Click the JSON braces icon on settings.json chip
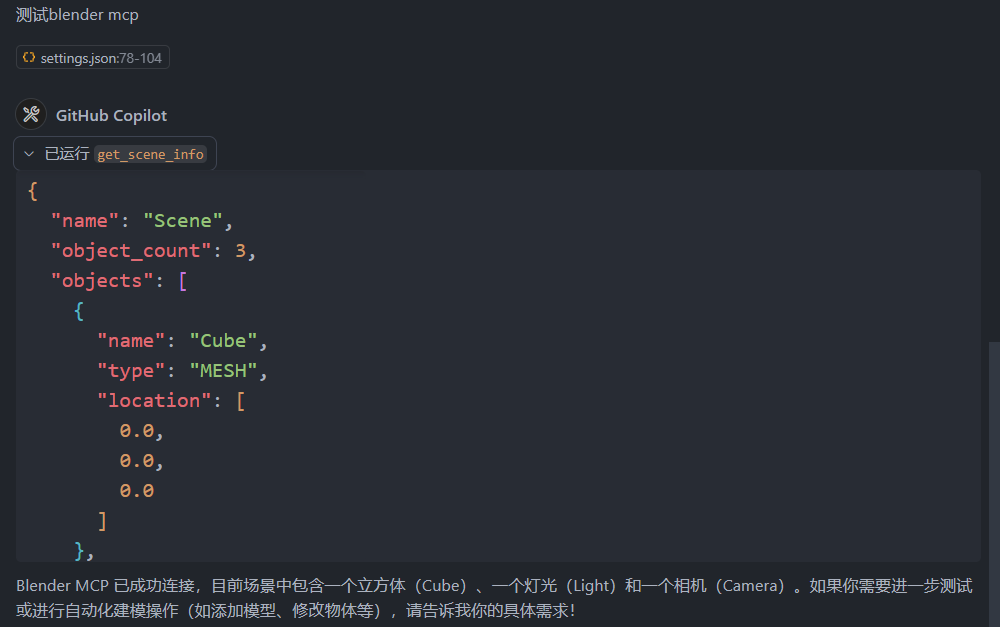Viewport: 1000px width, 627px height. (29, 57)
